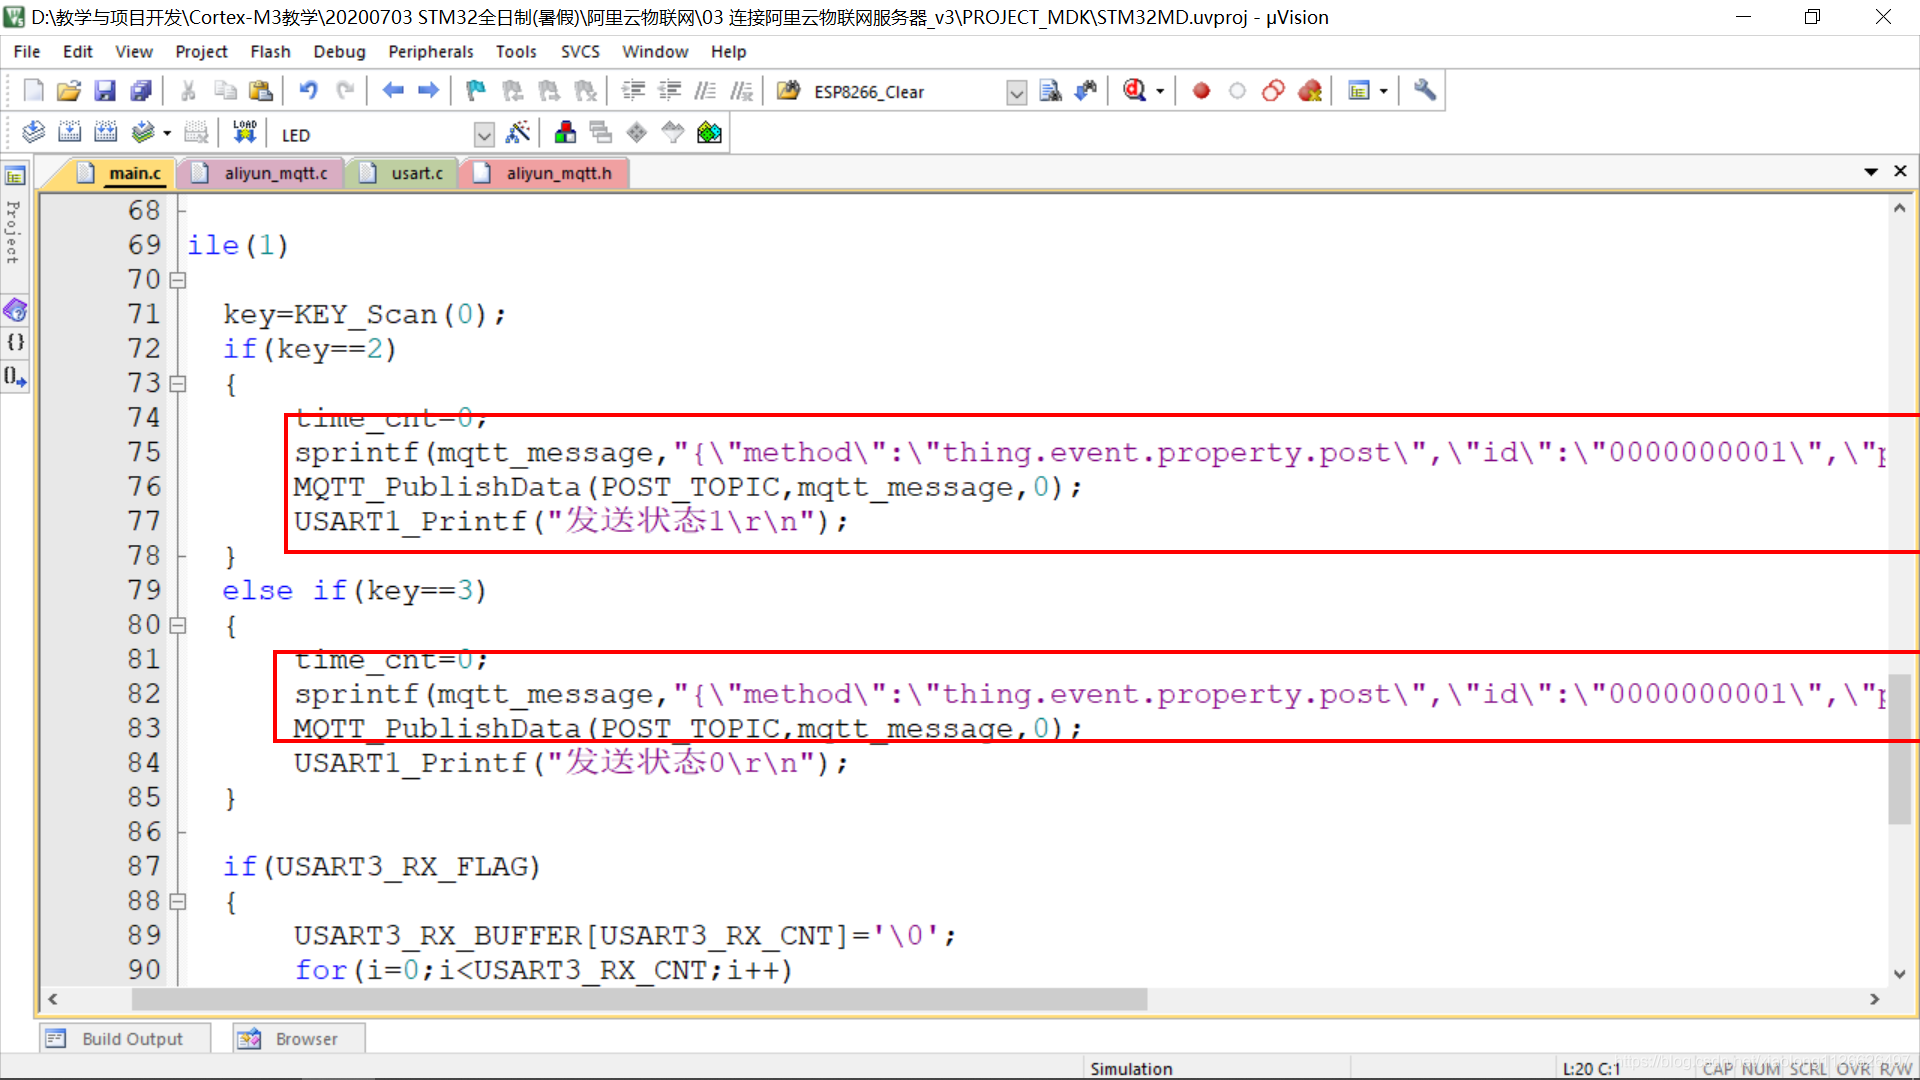
Task: Start debug session with the magnifier icon
Action: [x=1134, y=91]
